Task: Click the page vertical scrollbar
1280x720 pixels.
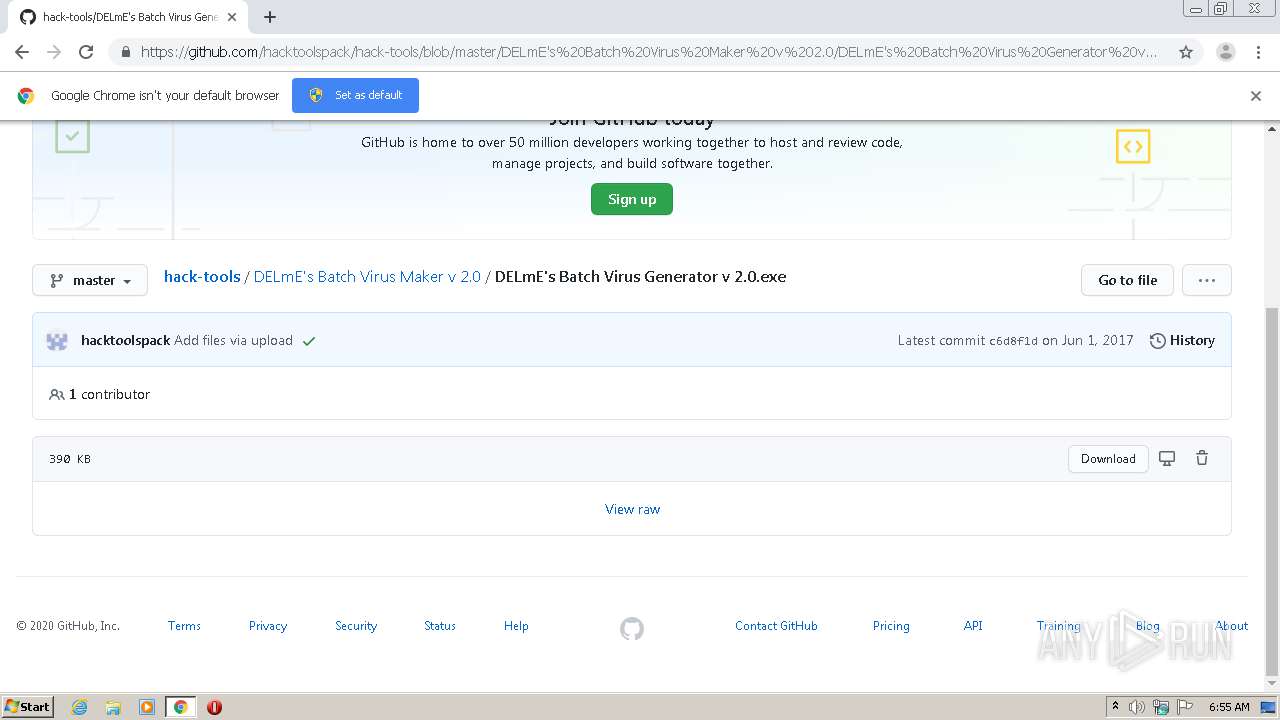Action: tap(1272, 490)
